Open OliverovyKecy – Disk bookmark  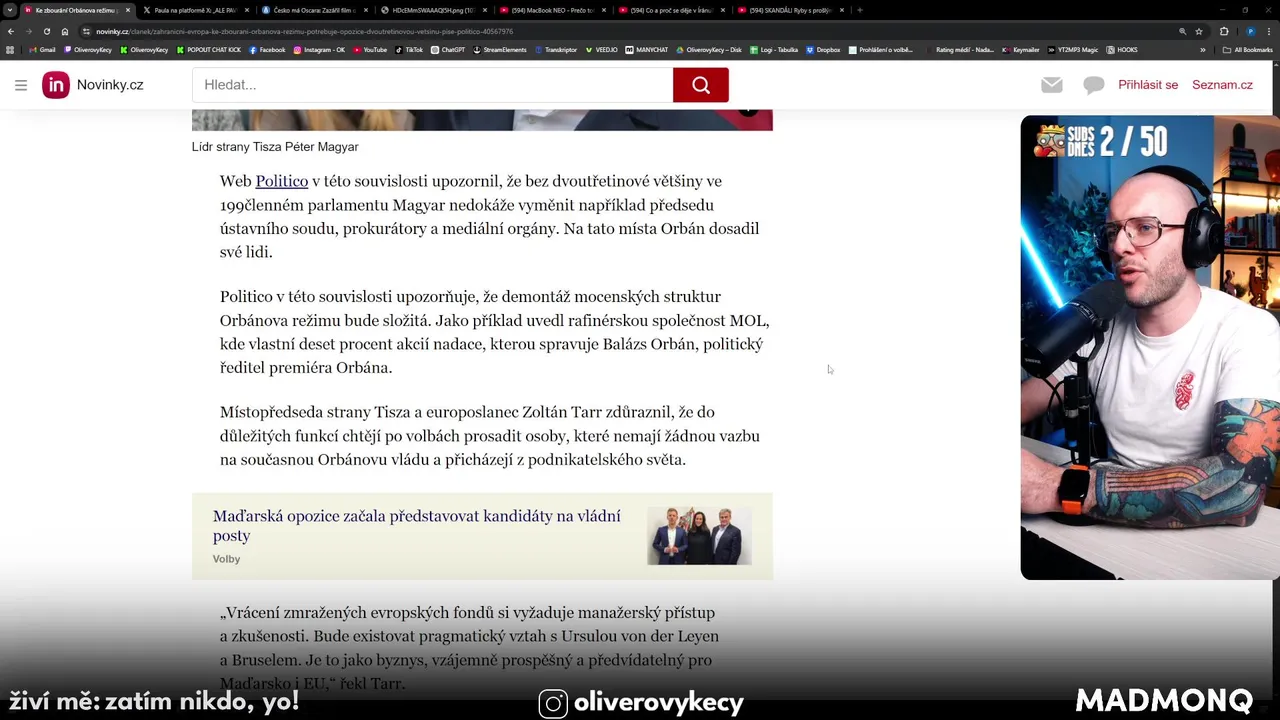point(709,49)
